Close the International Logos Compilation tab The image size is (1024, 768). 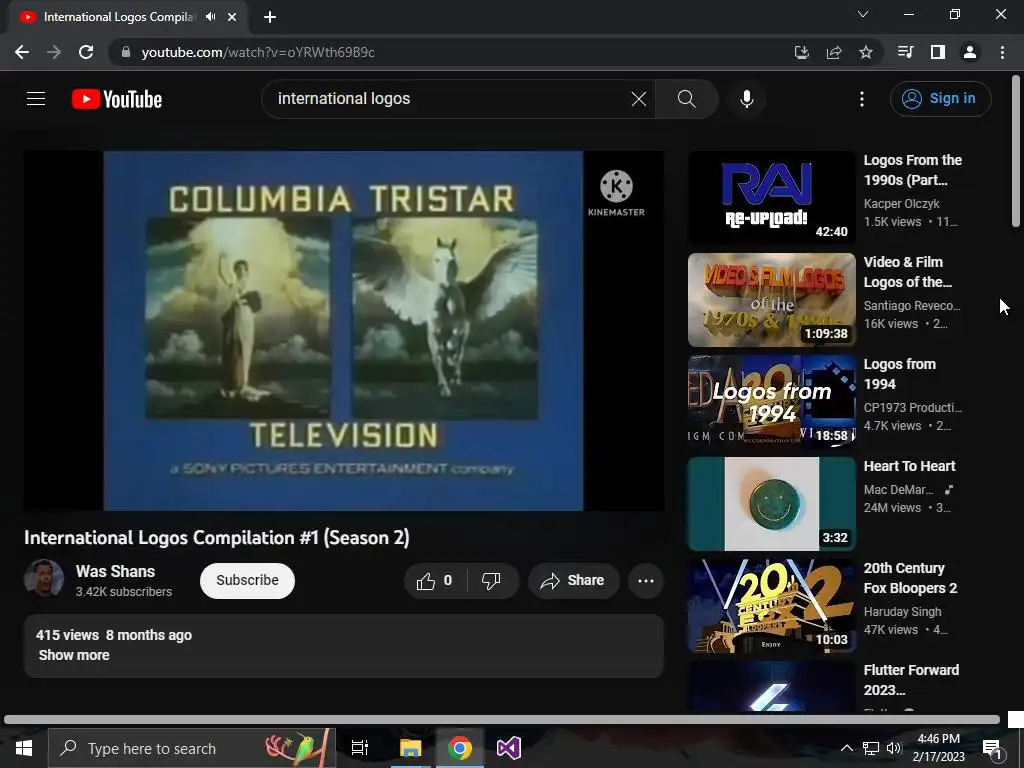point(232,17)
